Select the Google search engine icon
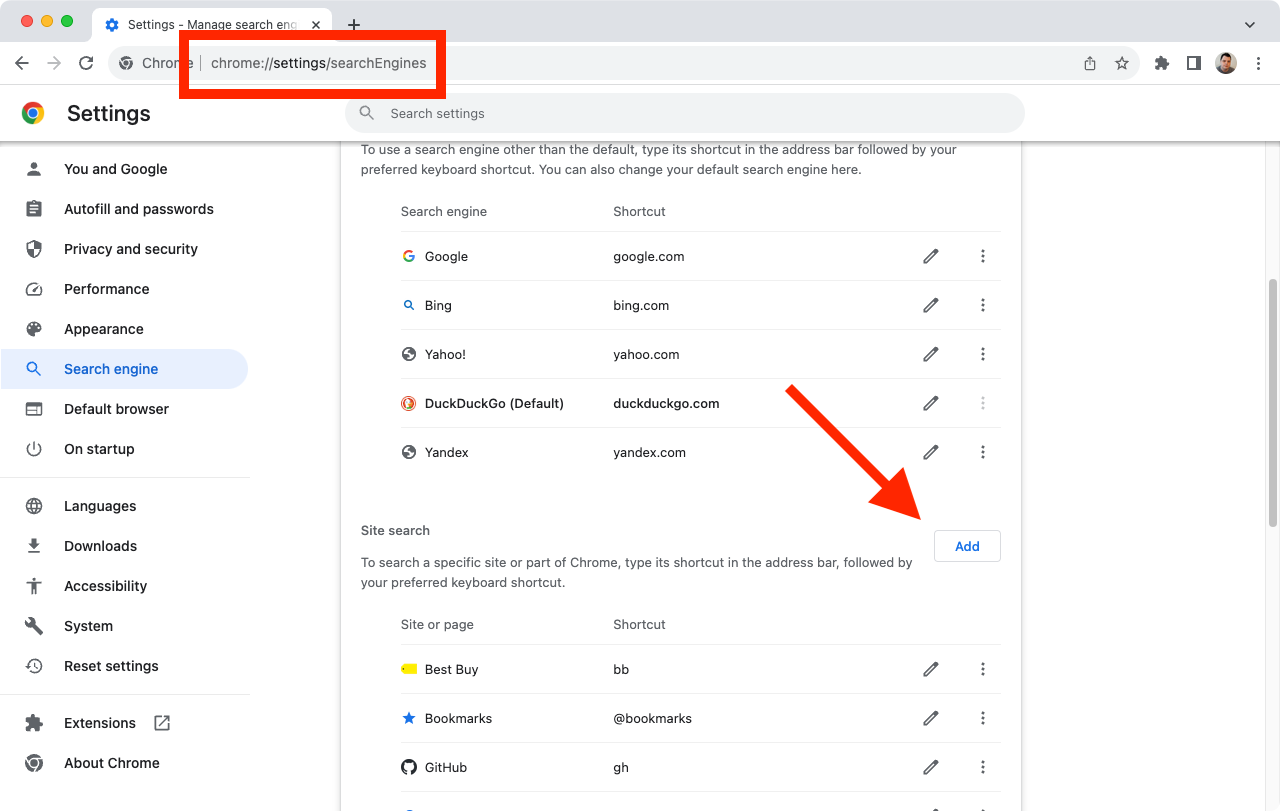 coord(409,256)
